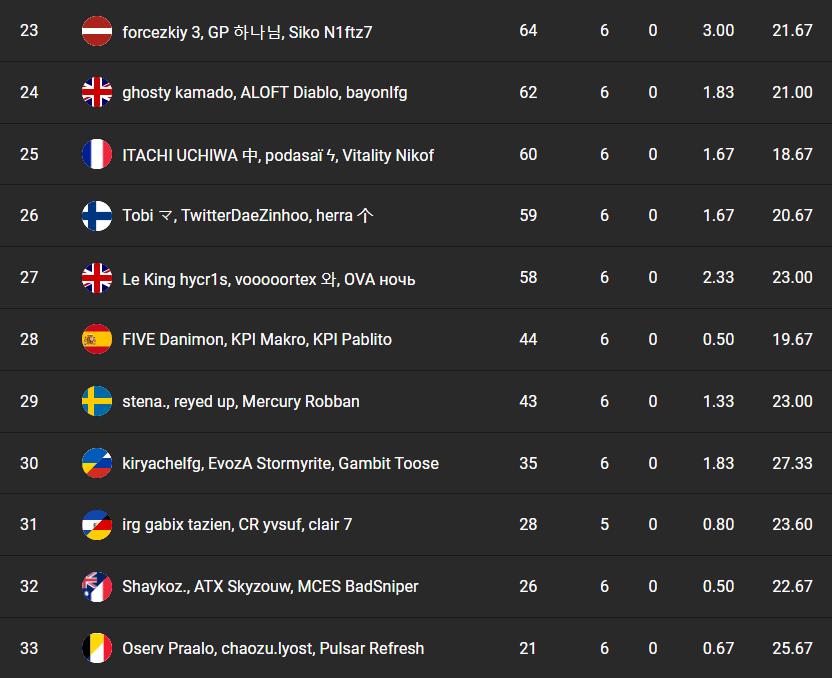Click the mixed flag beside Shaykoz.
Screen dimensions: 832x678
[x=97, y=586]
